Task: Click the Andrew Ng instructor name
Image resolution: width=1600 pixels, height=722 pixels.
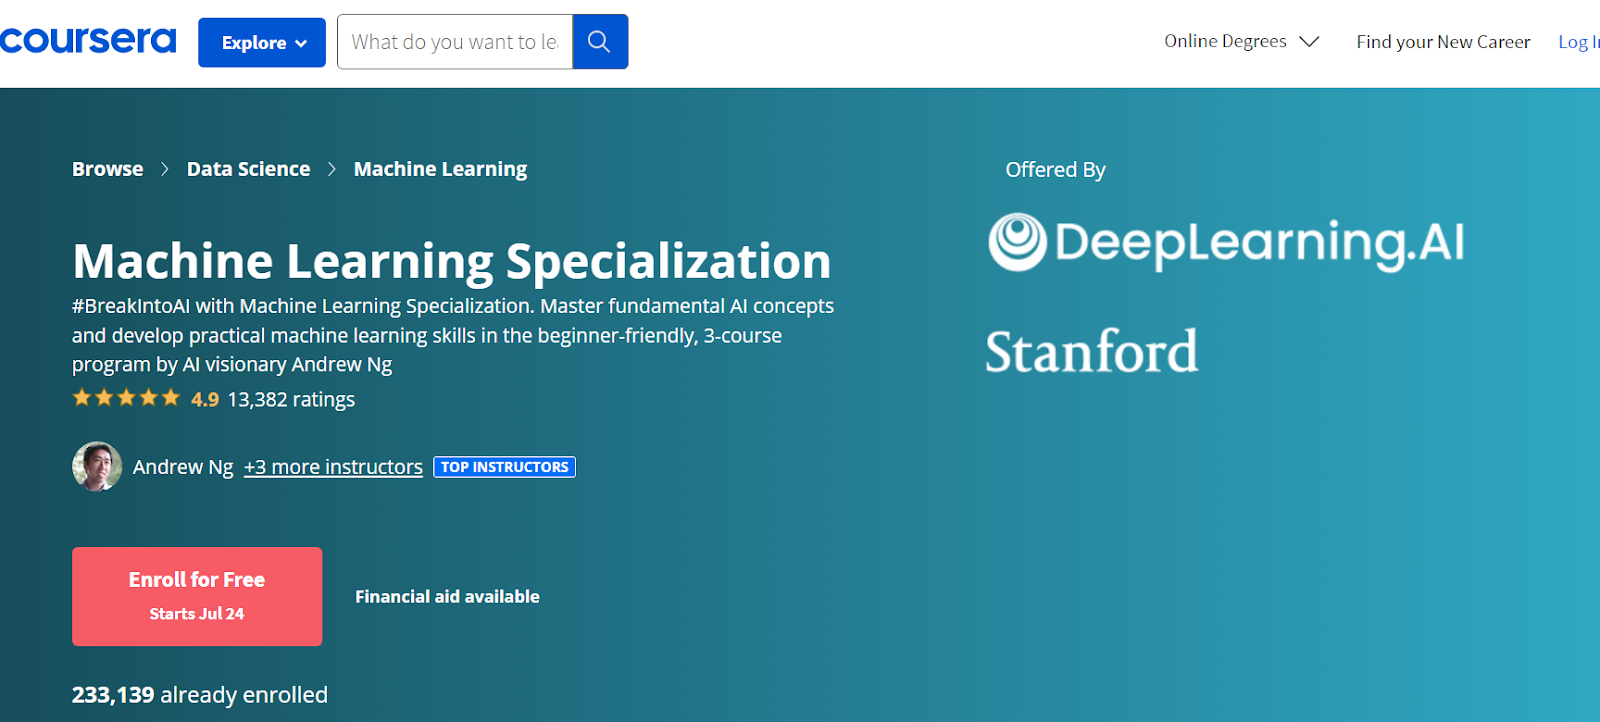Action: [183, 467]
